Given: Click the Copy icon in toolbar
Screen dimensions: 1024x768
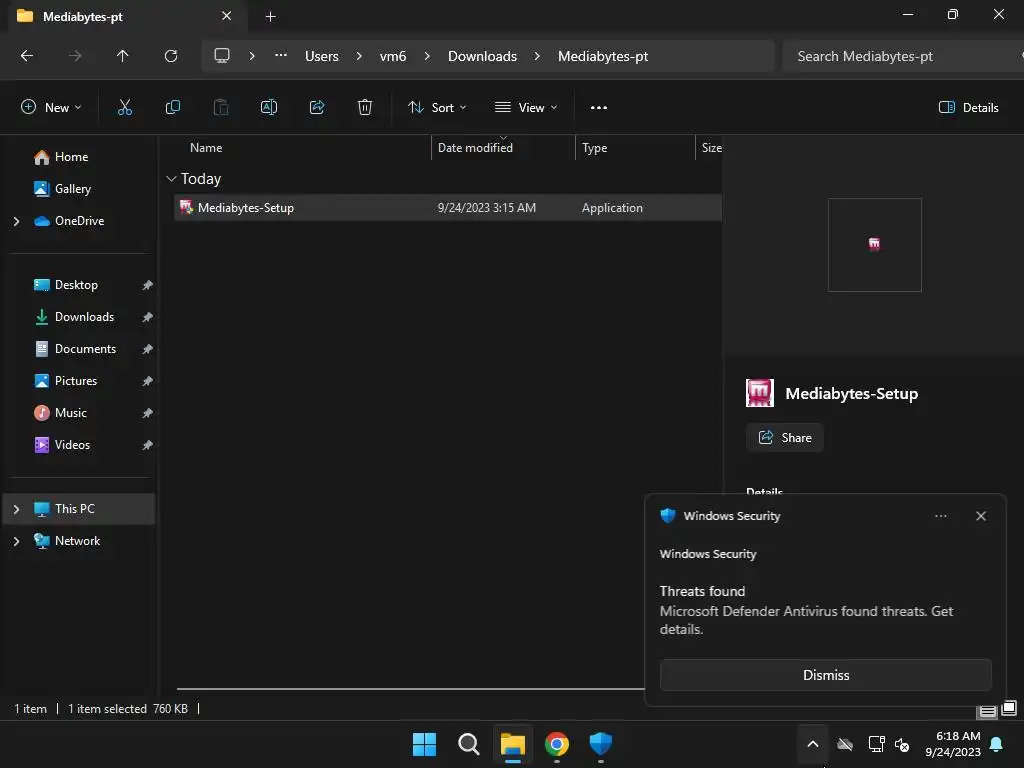Looking at the screenshot, I should click(172, 108).
